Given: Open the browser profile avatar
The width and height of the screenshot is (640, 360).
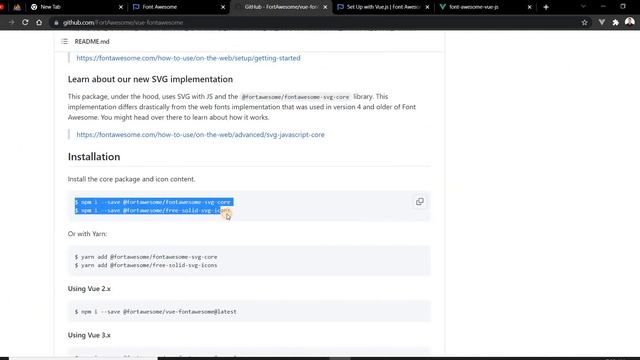Looking at the screenshot, I should coord(630,22).
